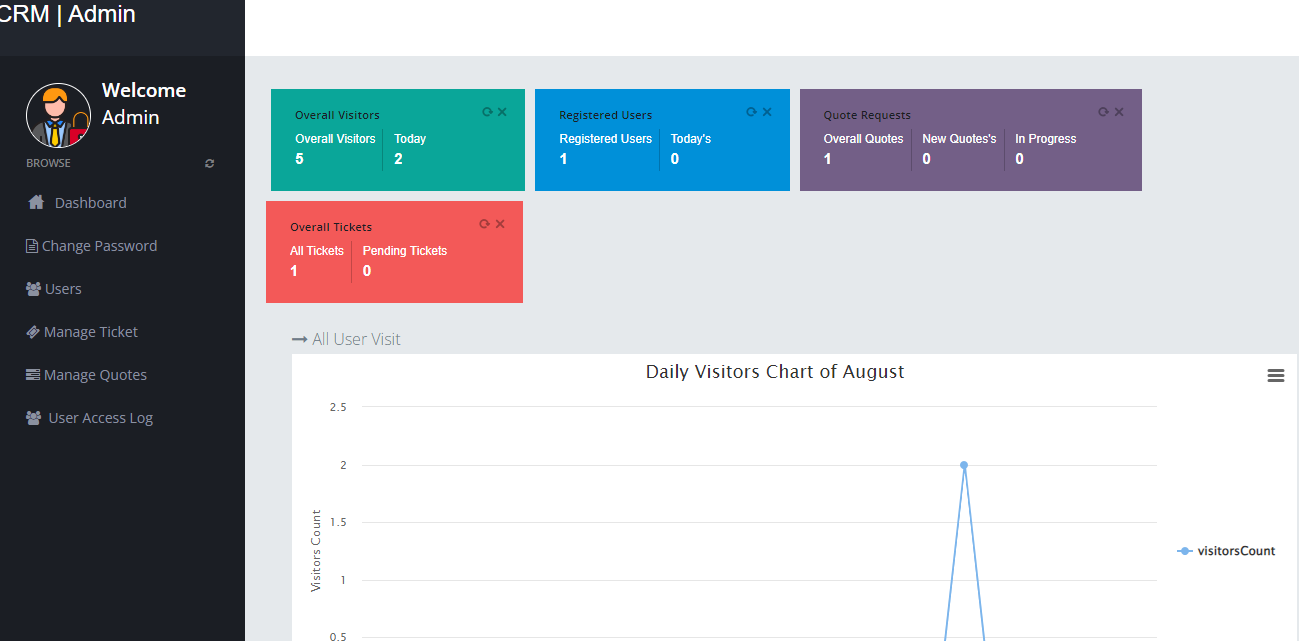Close the Overall Visitors card
This screenshot has width=1299, height=641.
point(502,112)
